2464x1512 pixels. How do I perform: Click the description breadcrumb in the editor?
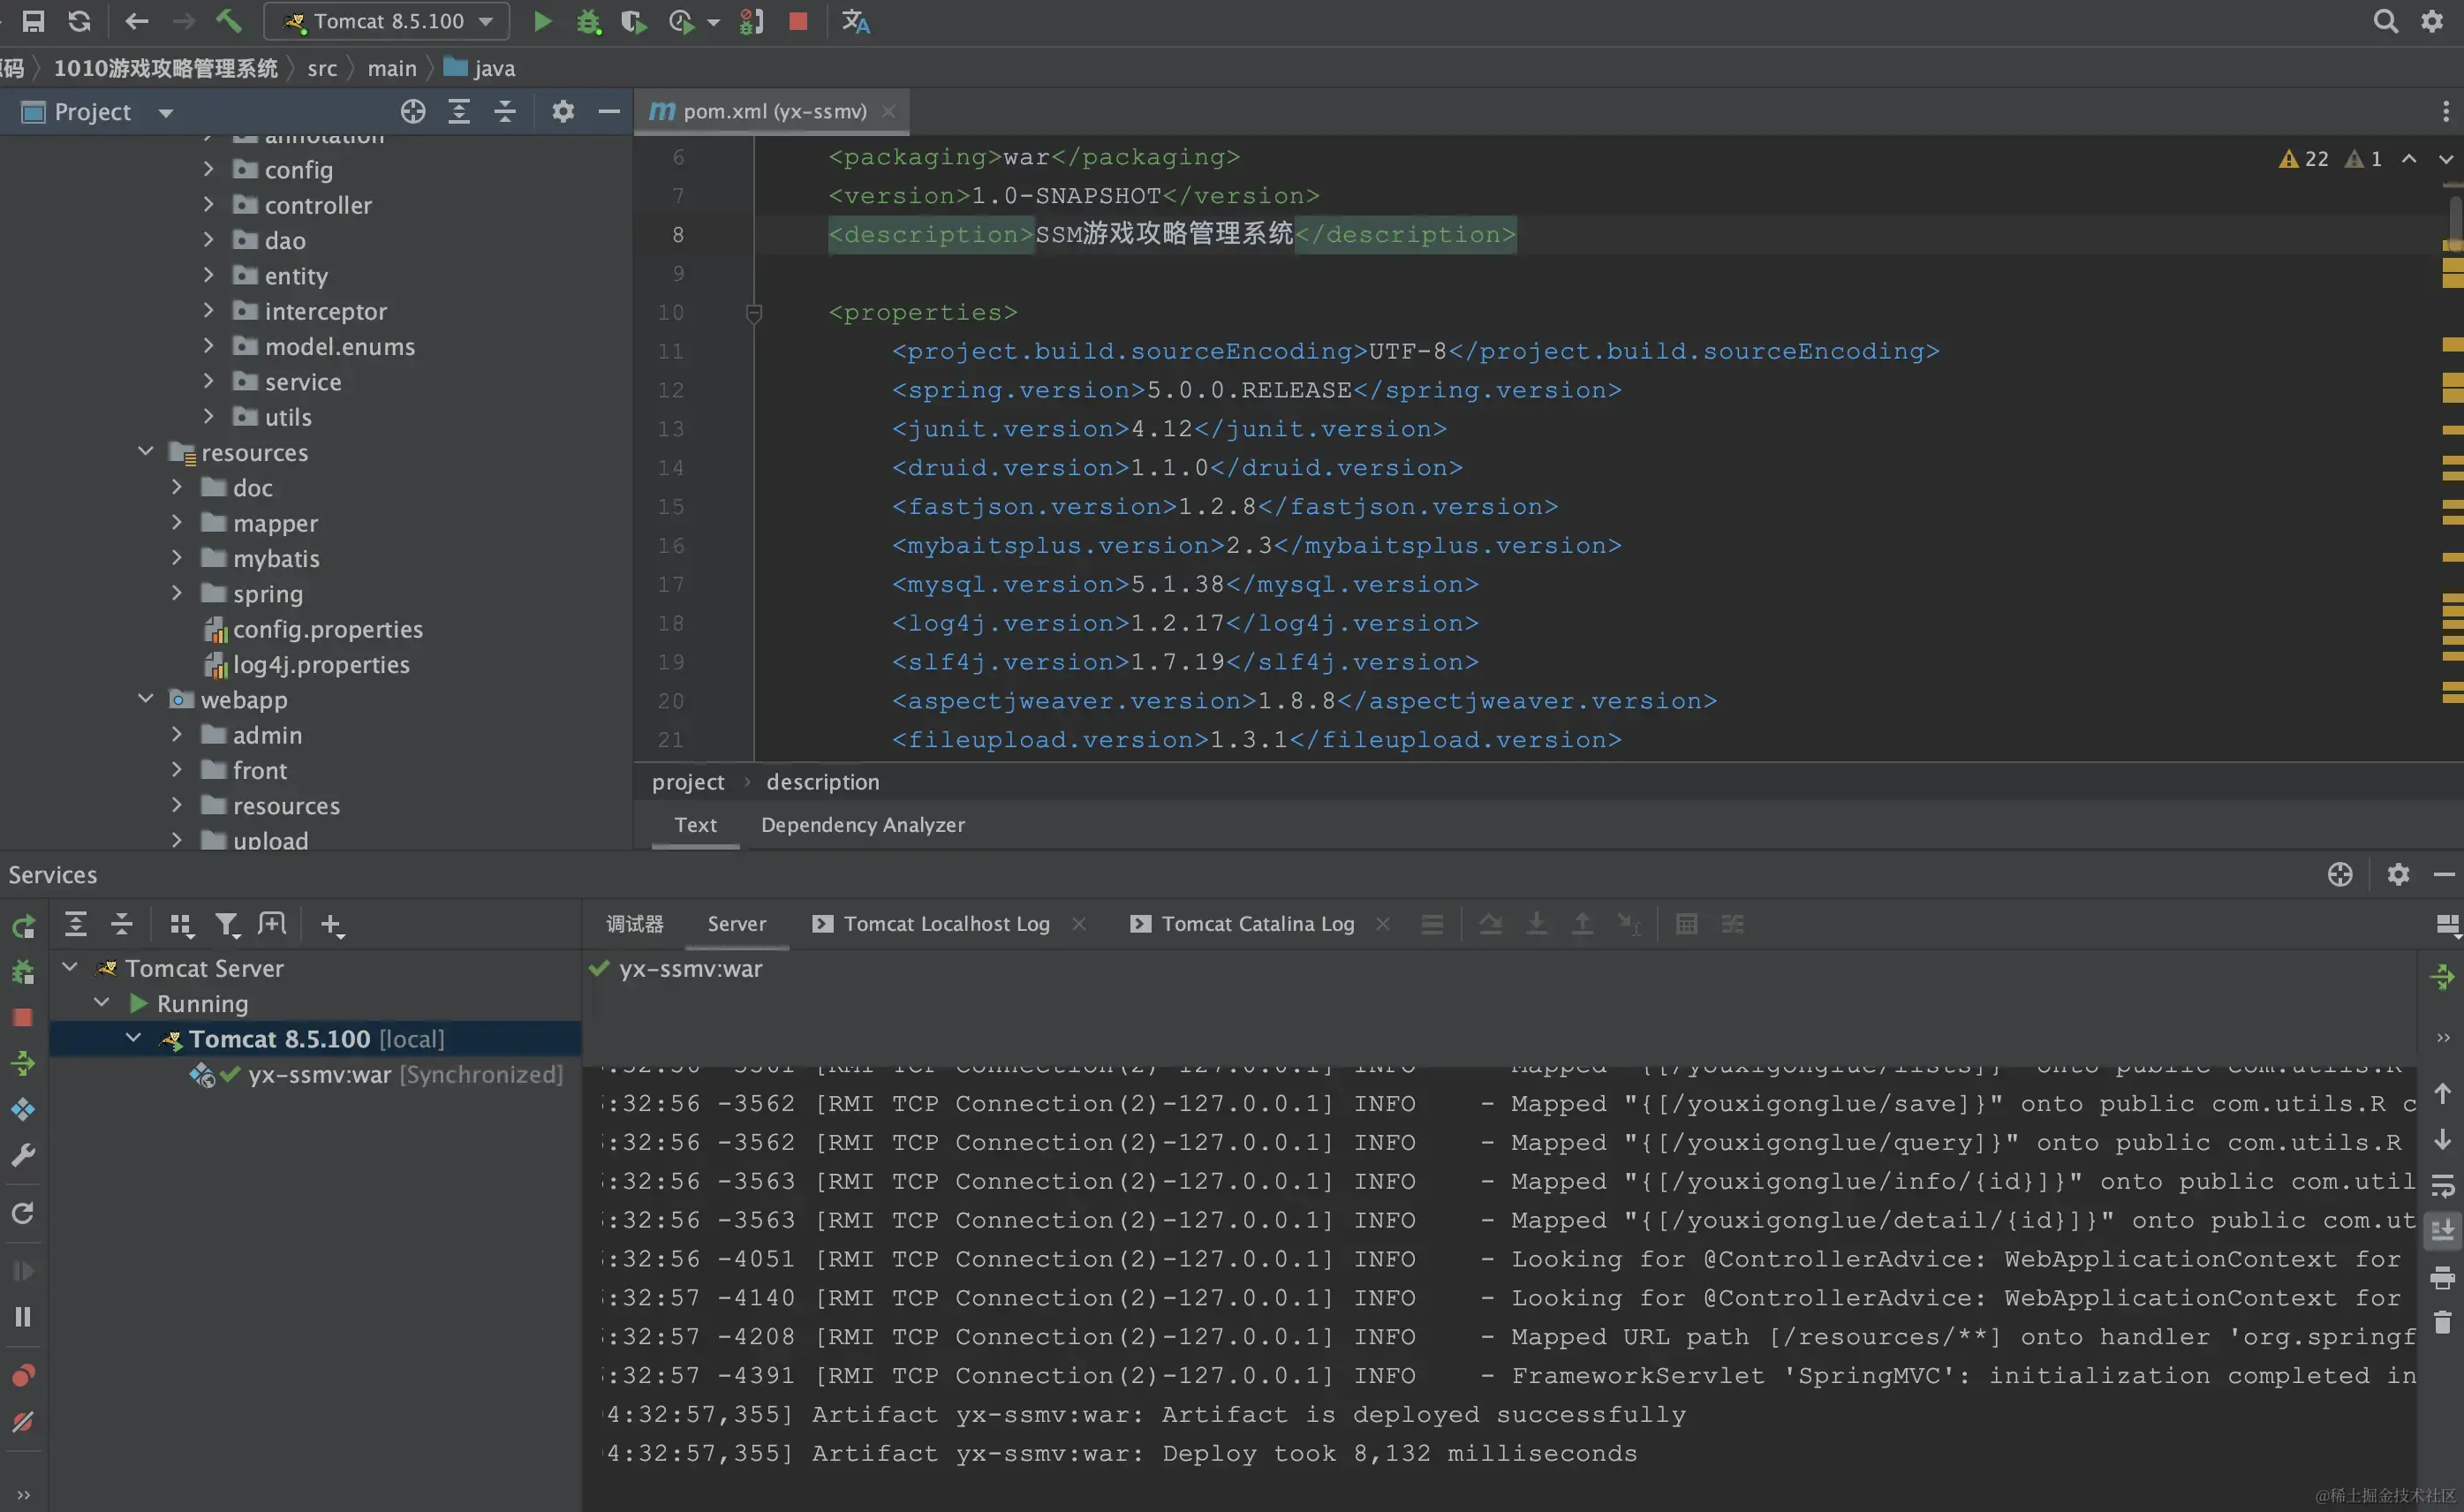click(823, 782)
